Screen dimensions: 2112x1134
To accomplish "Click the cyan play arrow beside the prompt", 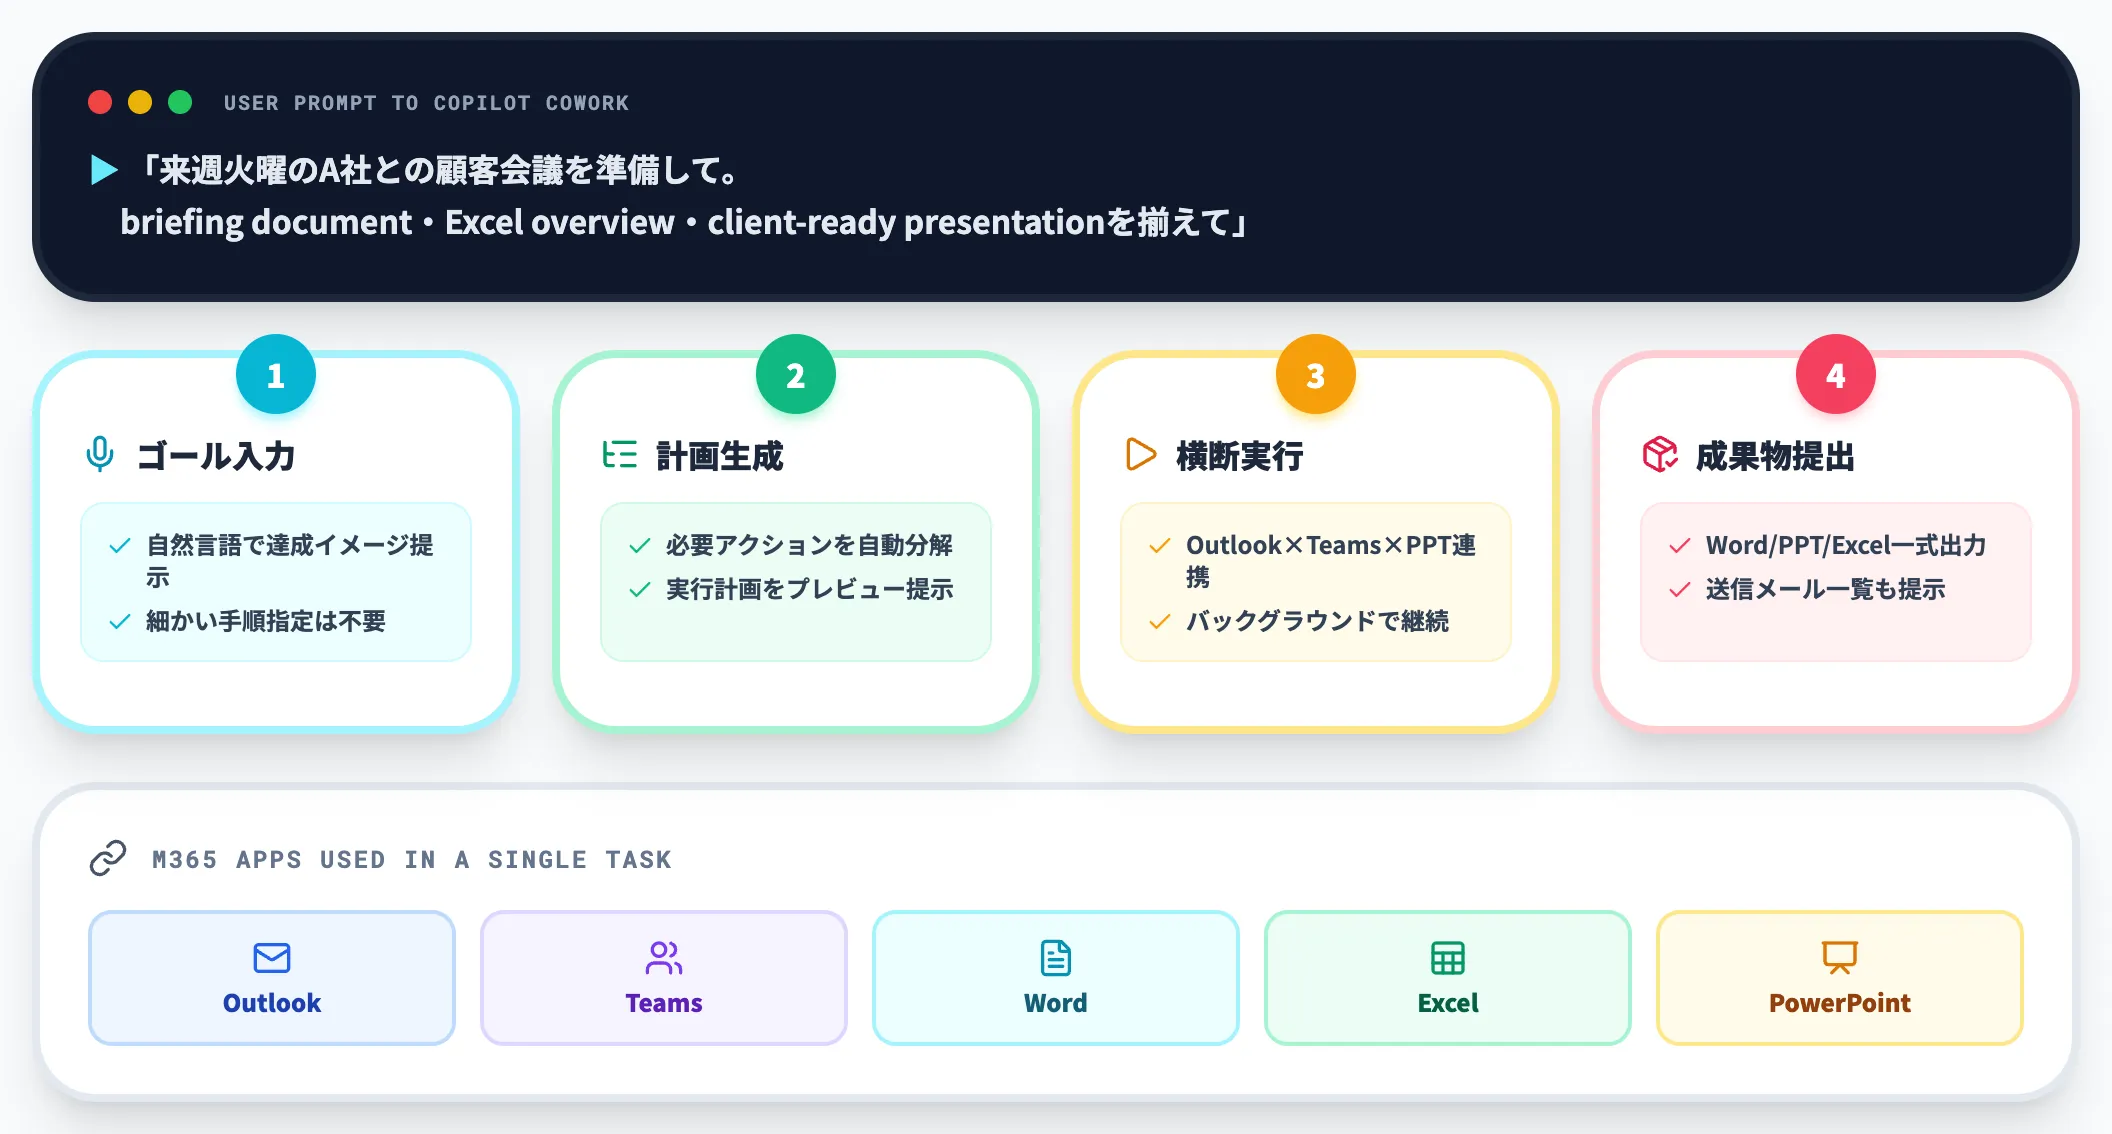I will (x=104, y=170).
